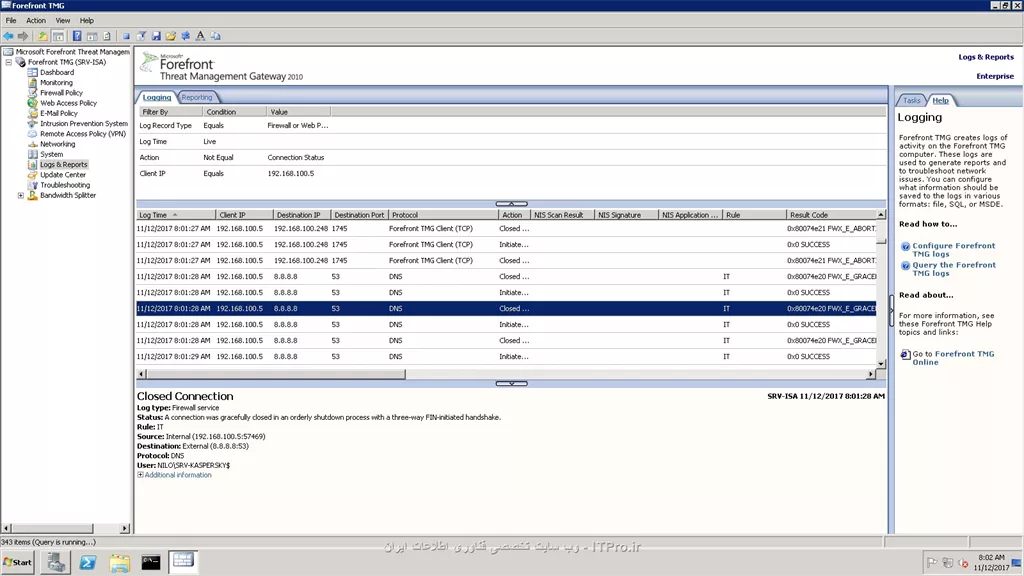Select the Client IP filter row

click(511, 174)
